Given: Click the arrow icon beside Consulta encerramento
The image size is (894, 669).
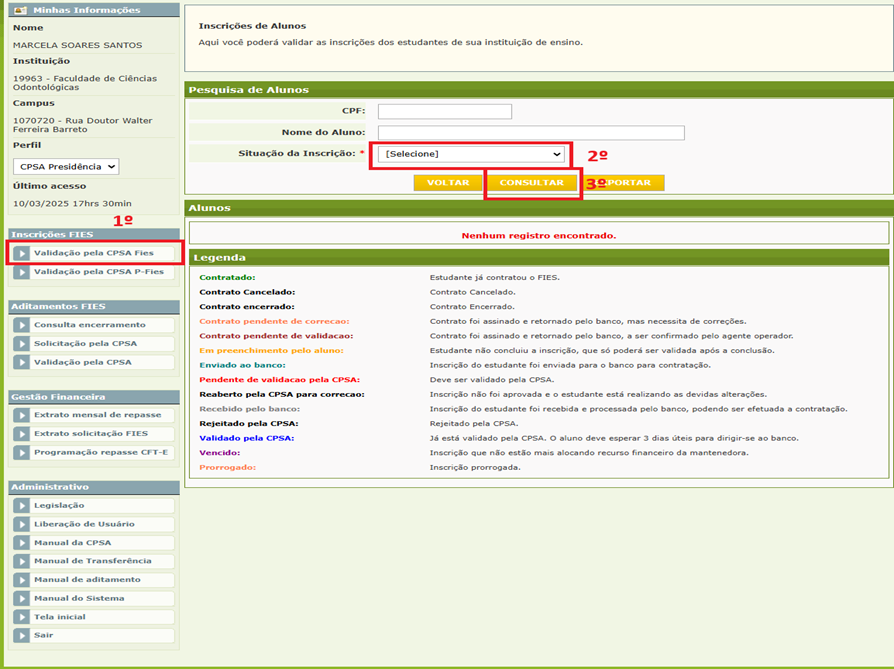Looking at the screenshot, I should 22,325.
